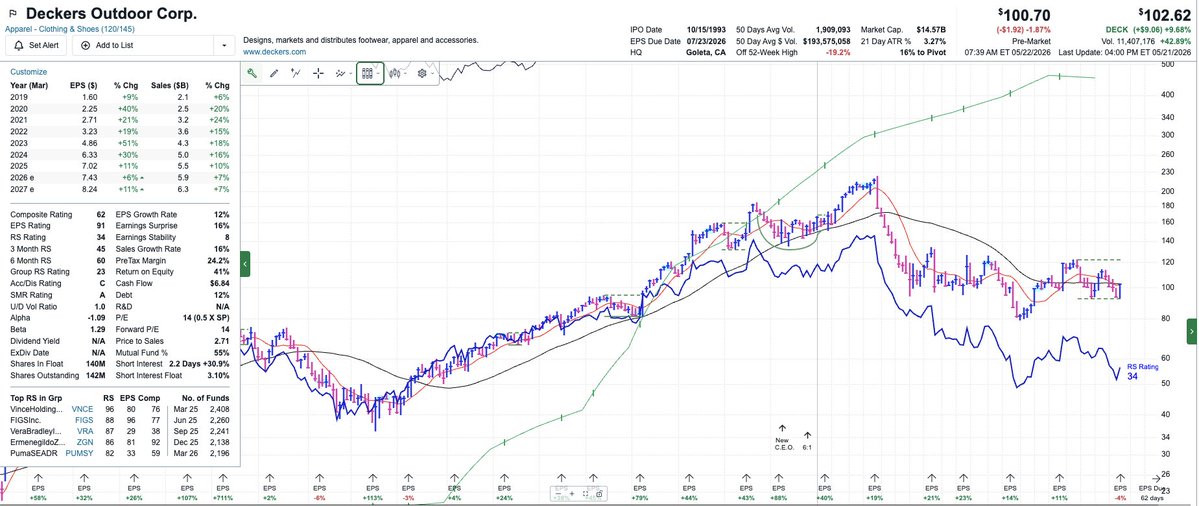Click the up-arrow icon beside 2027 e +11%
The width and height of the screenshot is (1199, 506).
coord(141,190)
